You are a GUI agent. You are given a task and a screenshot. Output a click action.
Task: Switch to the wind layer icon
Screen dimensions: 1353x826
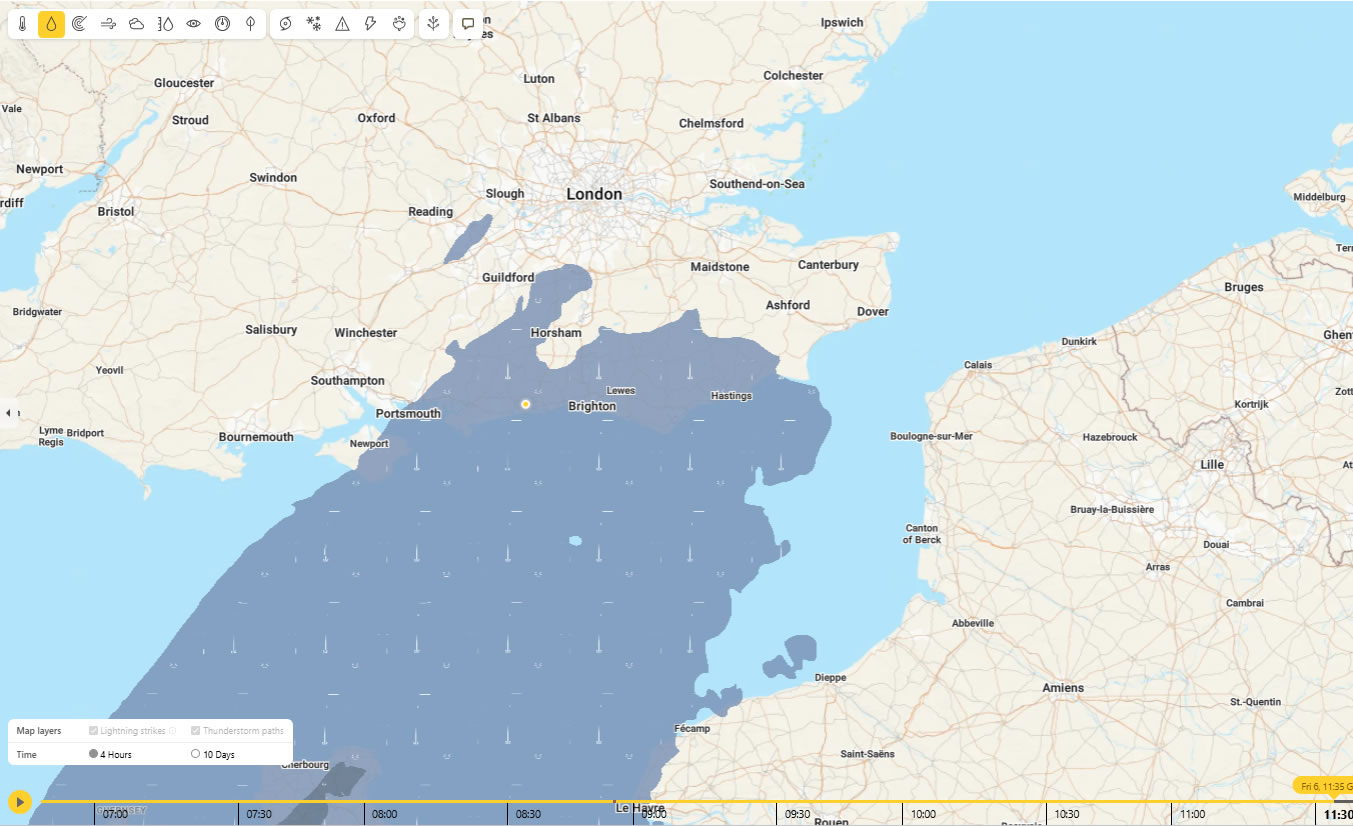(108, 24)
